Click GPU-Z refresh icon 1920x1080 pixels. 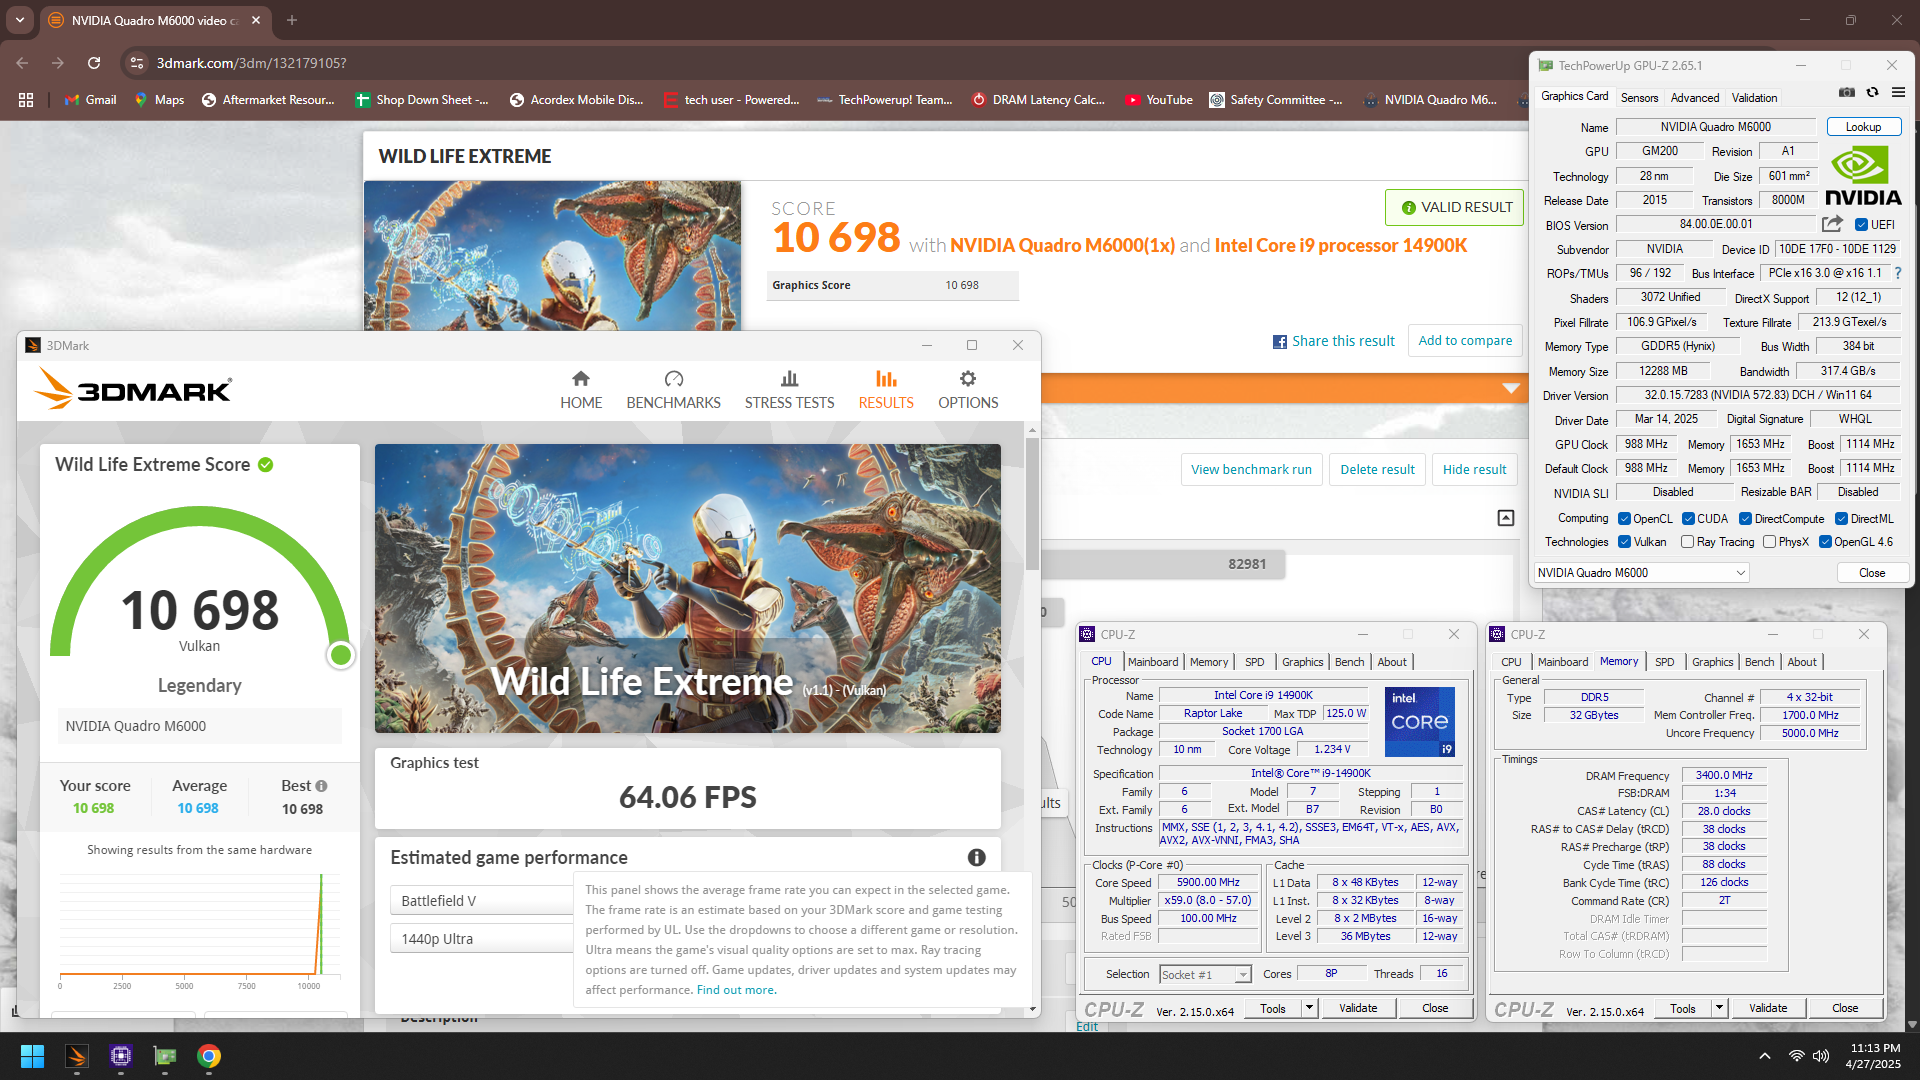(1872, 92)
